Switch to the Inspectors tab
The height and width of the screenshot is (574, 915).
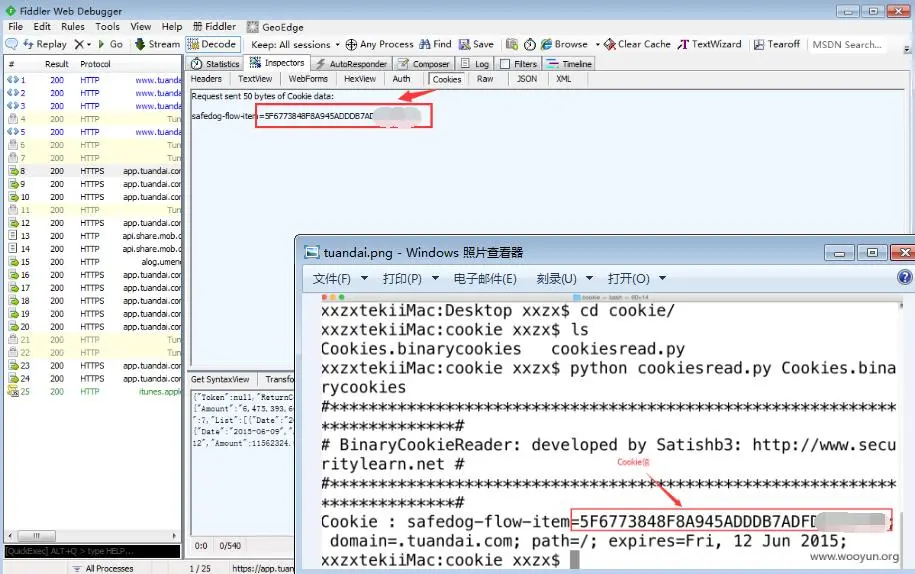pos(277,63)
